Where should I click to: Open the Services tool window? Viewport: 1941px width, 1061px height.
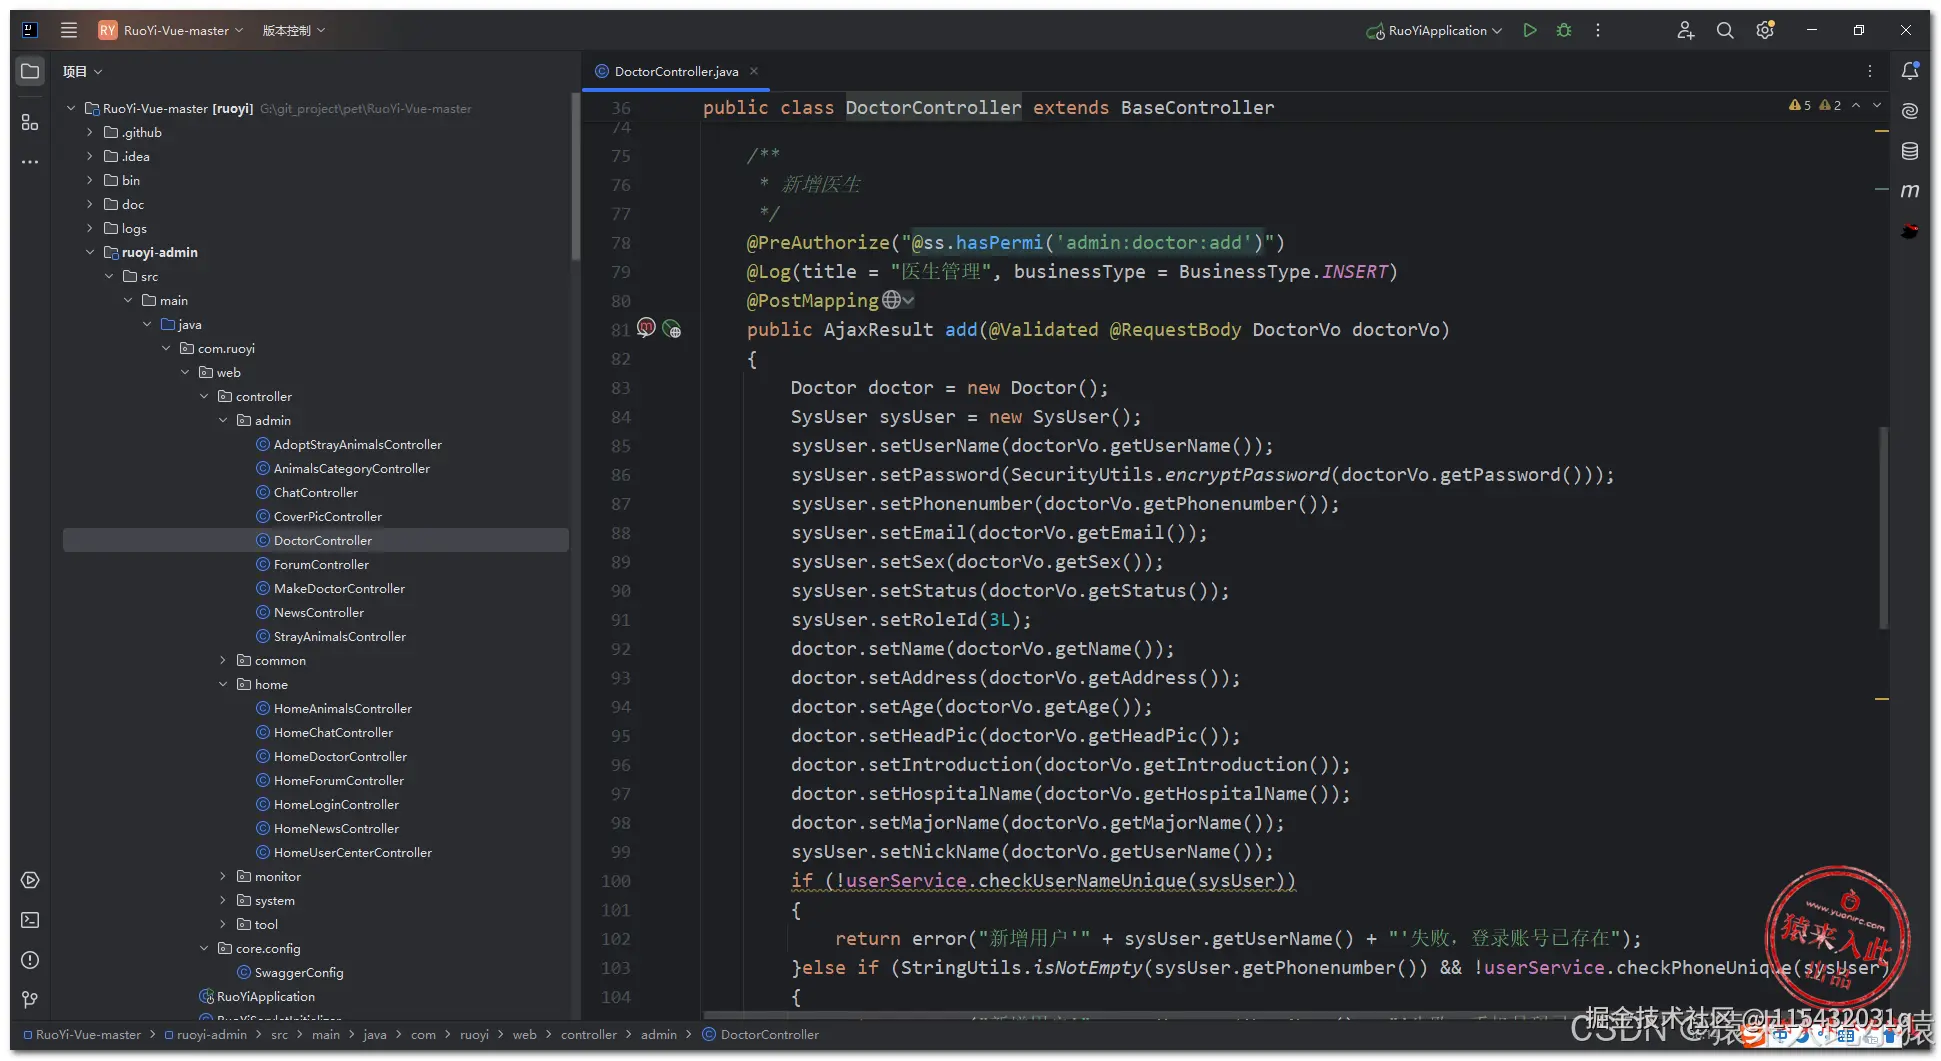pos(30,880)
